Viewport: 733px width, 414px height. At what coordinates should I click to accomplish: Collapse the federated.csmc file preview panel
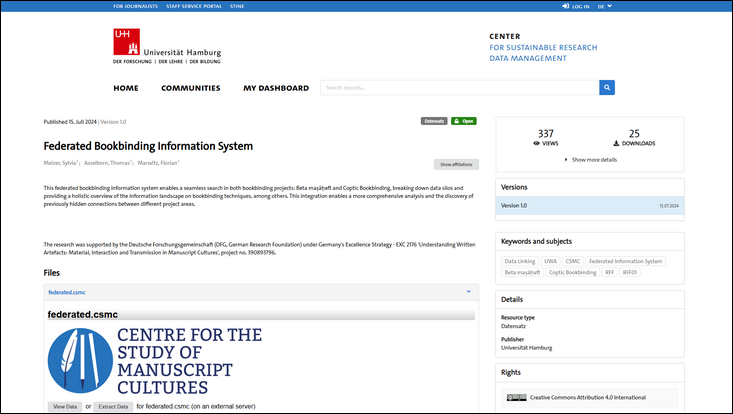(468, 292)
